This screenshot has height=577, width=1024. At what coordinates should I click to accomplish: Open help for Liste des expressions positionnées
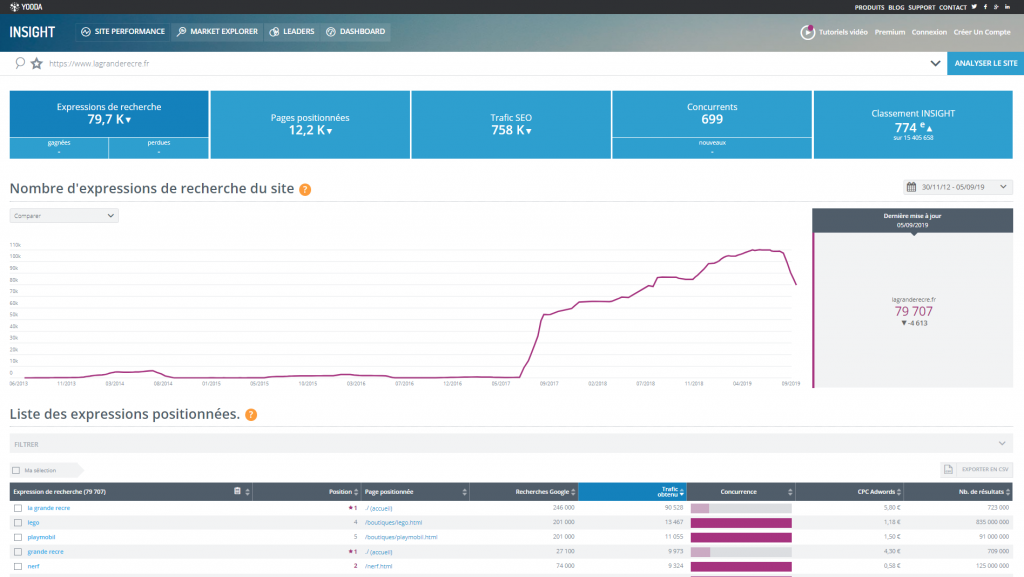point(251,414)
